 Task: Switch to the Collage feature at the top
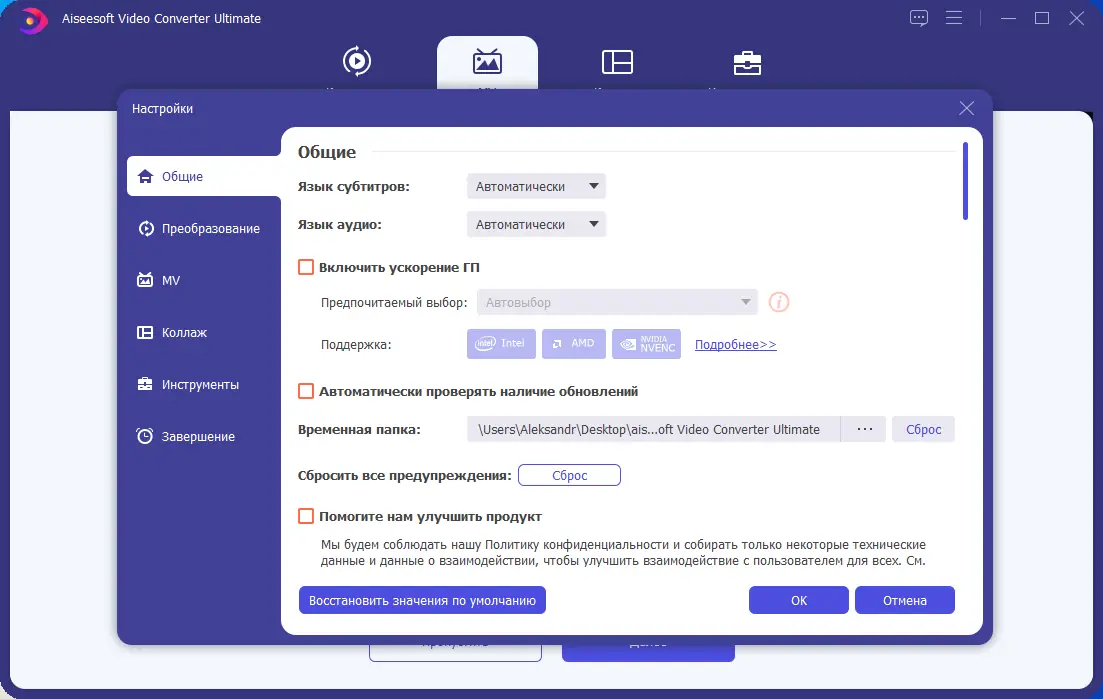coord(617,62)
